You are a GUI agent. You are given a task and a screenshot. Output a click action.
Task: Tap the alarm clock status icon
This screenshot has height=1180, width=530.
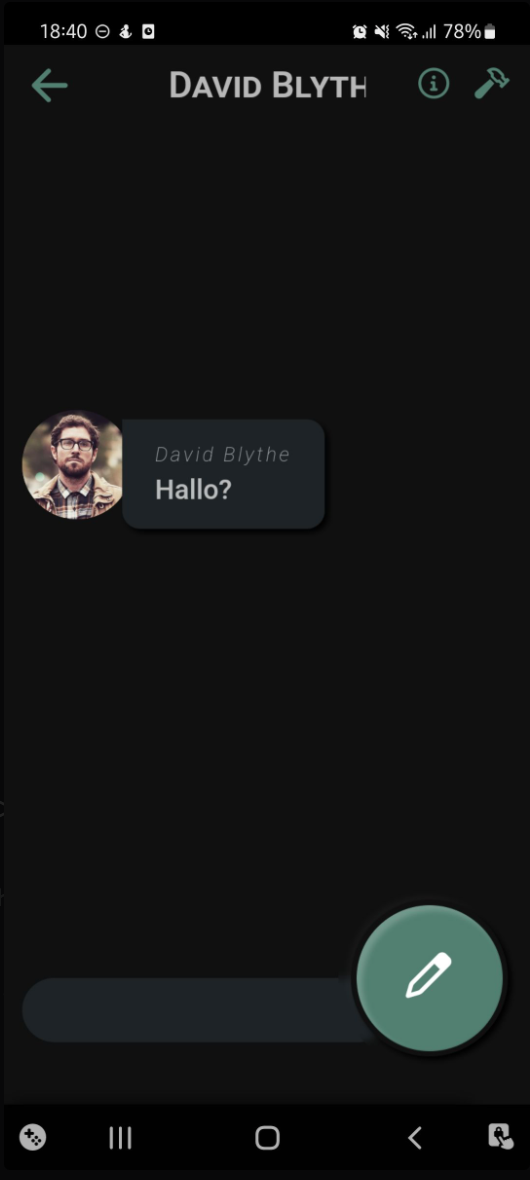(360, 32)
